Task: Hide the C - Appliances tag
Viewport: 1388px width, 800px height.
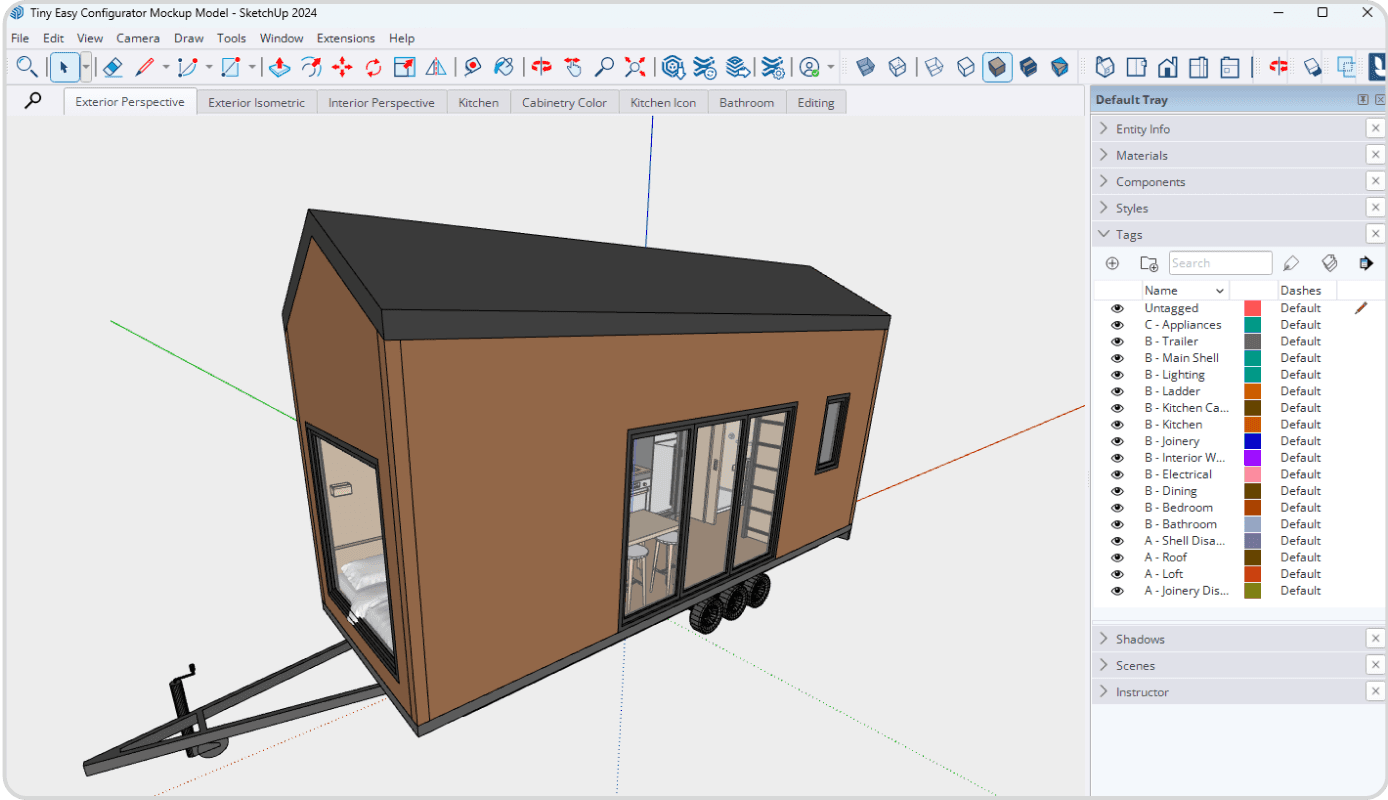Action: tap(1117, 324)
